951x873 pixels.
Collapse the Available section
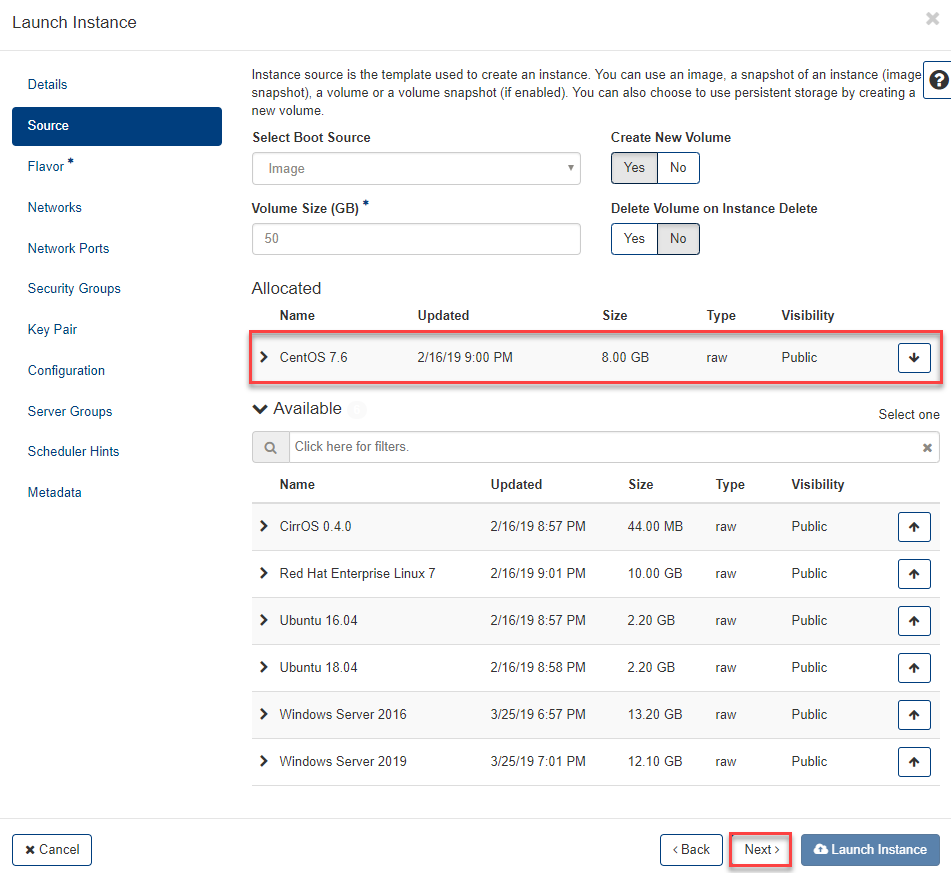(261, 409)
